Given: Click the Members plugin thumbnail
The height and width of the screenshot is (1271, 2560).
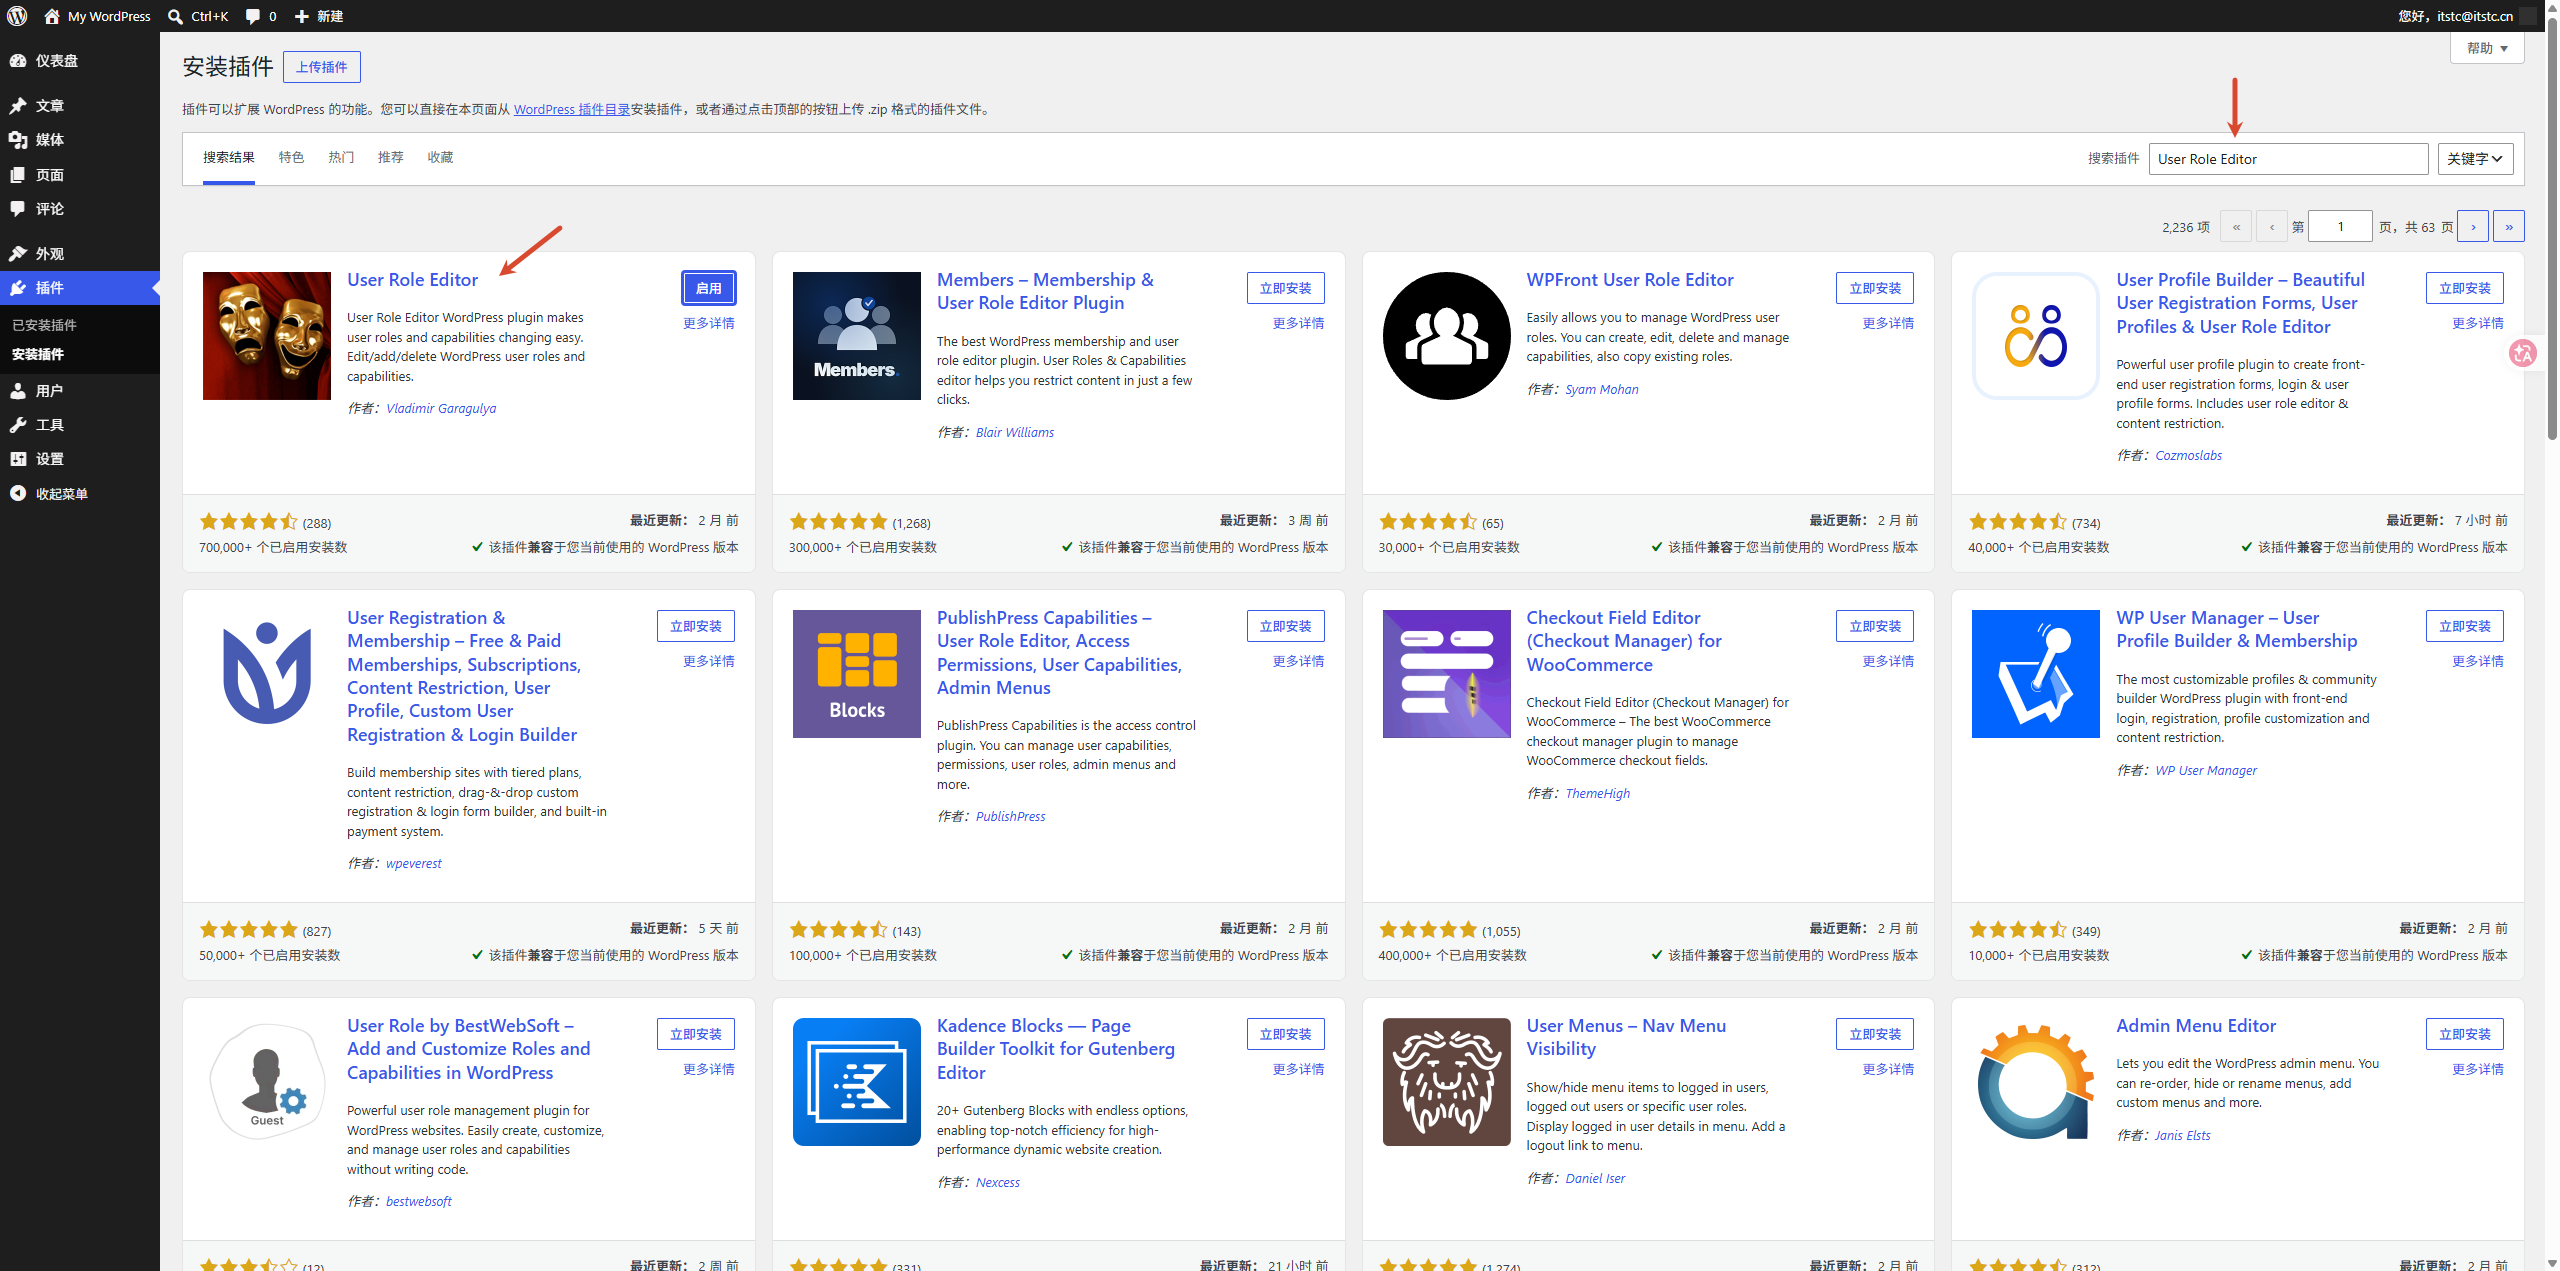Looking at the screenshot, I should pyautogui.click(x=857, y=336).
